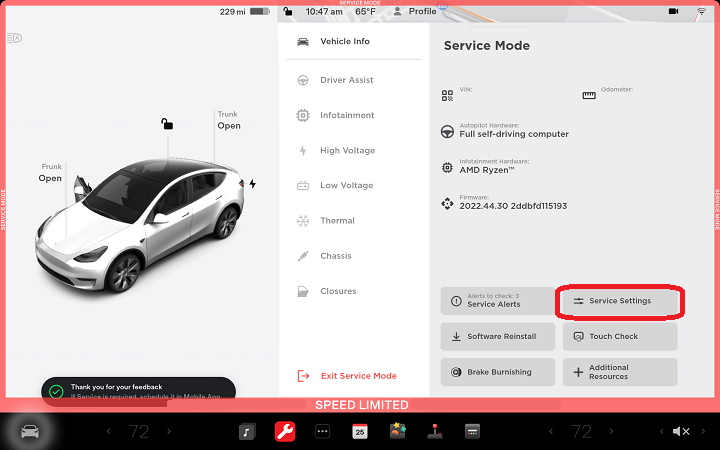Open the music app in dock
The height and width of the screenshot is (450, 720).
coord(246,432)
